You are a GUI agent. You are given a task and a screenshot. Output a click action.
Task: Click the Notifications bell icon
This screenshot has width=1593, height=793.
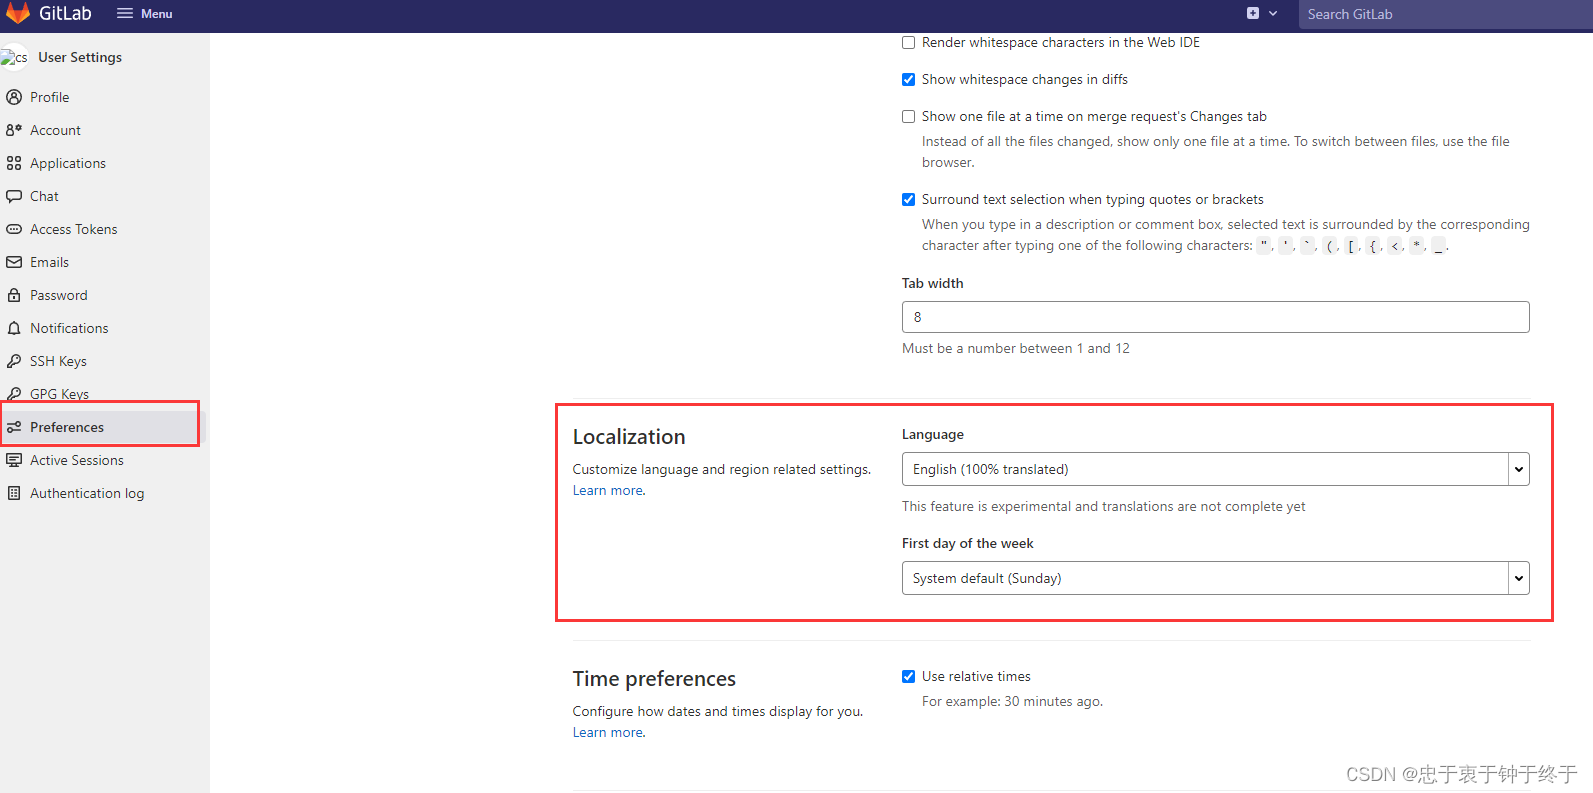pyautogui.click(x=14, y=328)
